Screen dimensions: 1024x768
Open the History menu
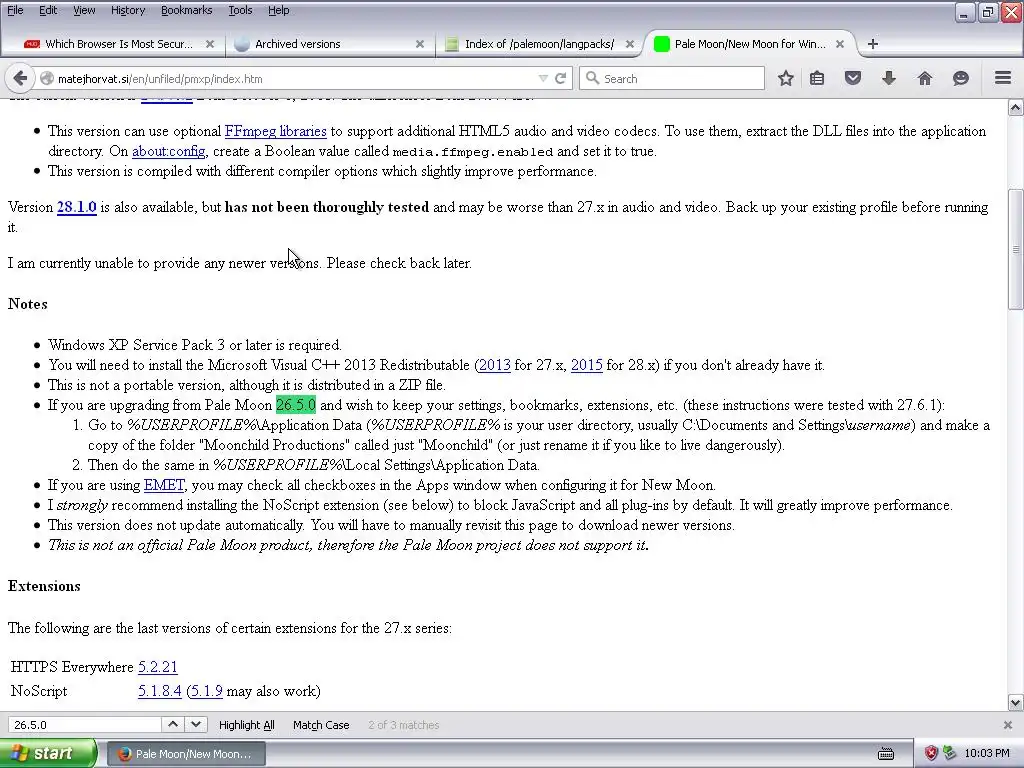(127, 10)
